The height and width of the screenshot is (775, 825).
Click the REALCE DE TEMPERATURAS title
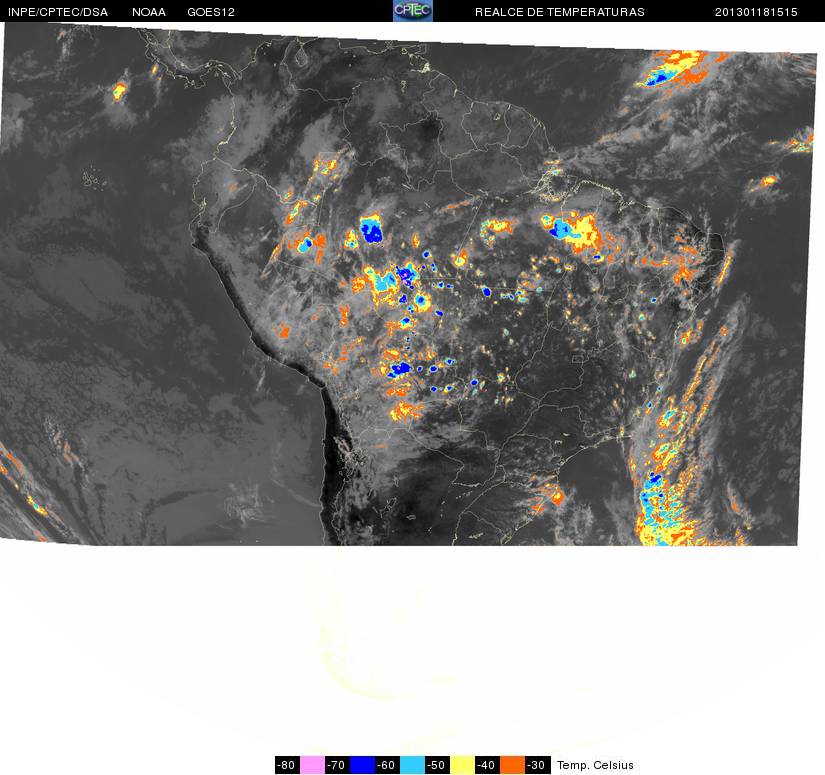pos(560,12)
